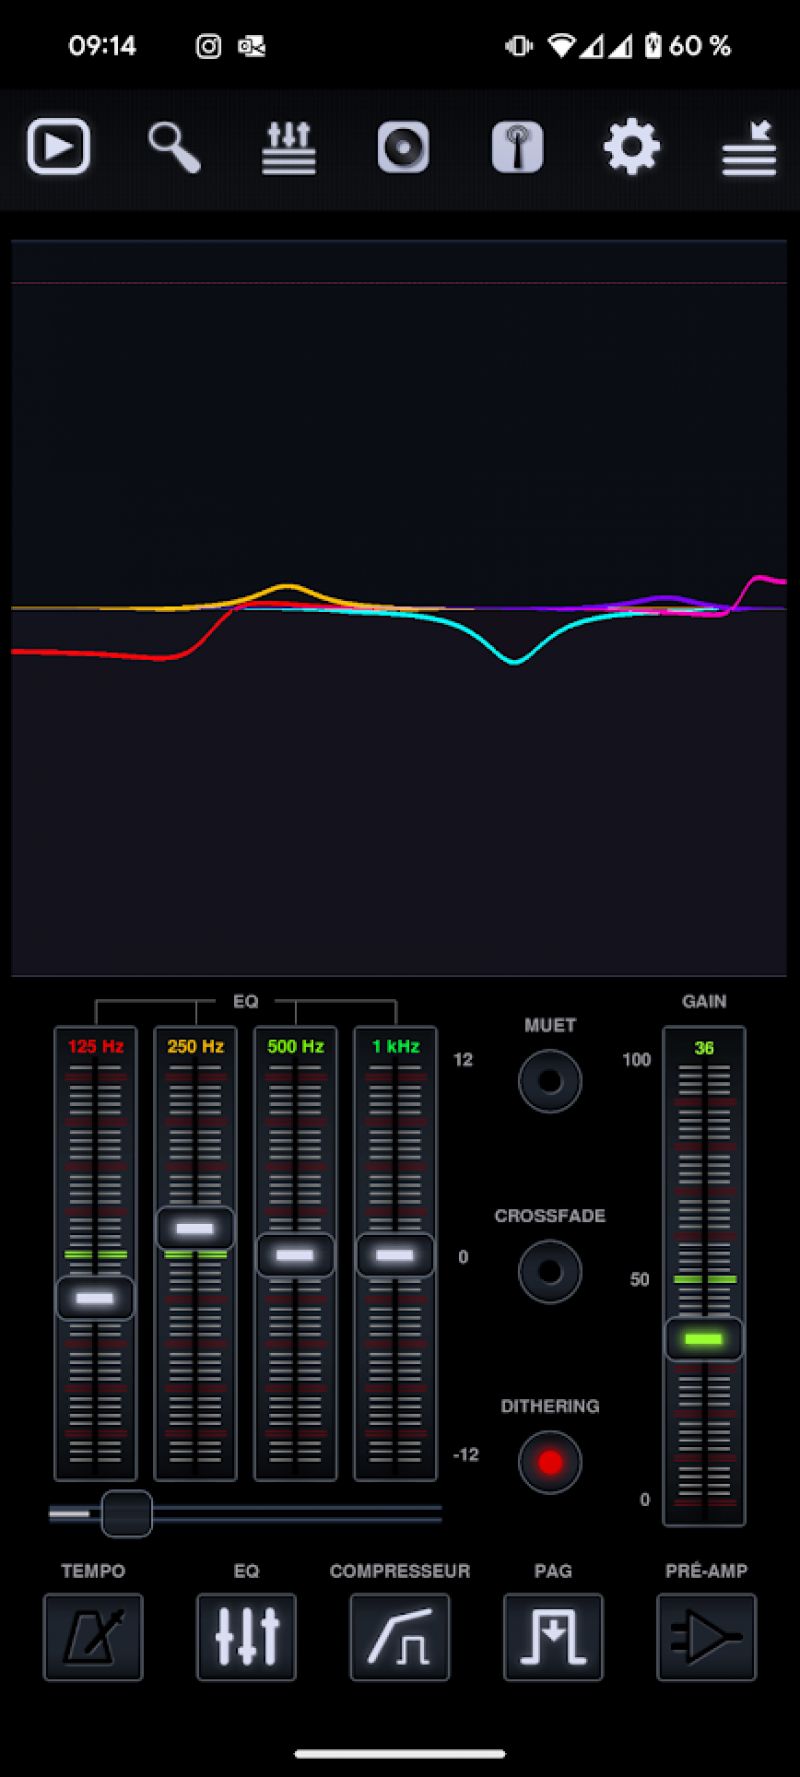Click the 125 Hz band slider handle
The image size is (800, 1777).
tap(95, 1298)
